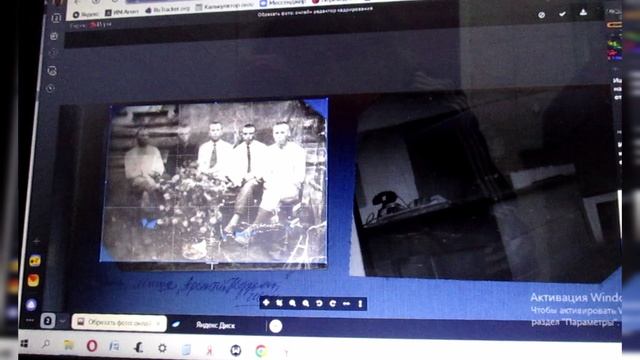Click the second magnifier zoom icon
The image size is (640, 360).
(x=306, y=303)
